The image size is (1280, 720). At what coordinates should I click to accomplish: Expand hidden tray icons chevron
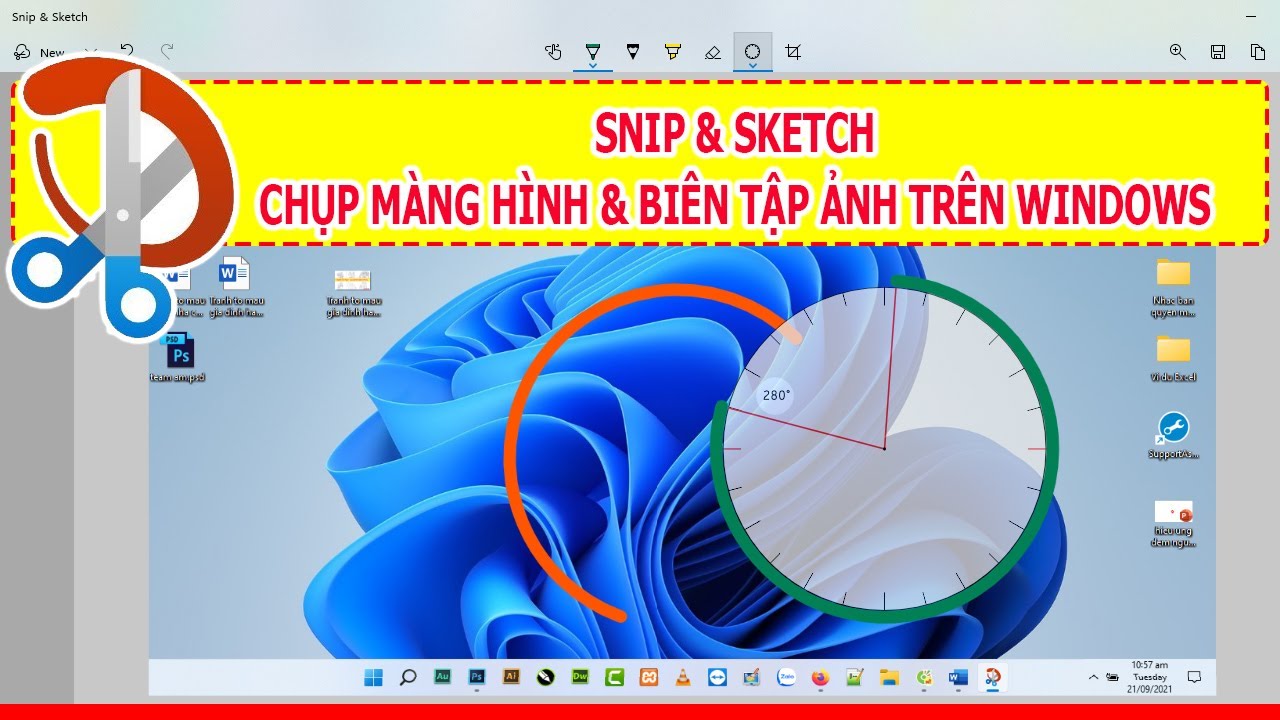pyautogui.click(x=1093, y=677)
